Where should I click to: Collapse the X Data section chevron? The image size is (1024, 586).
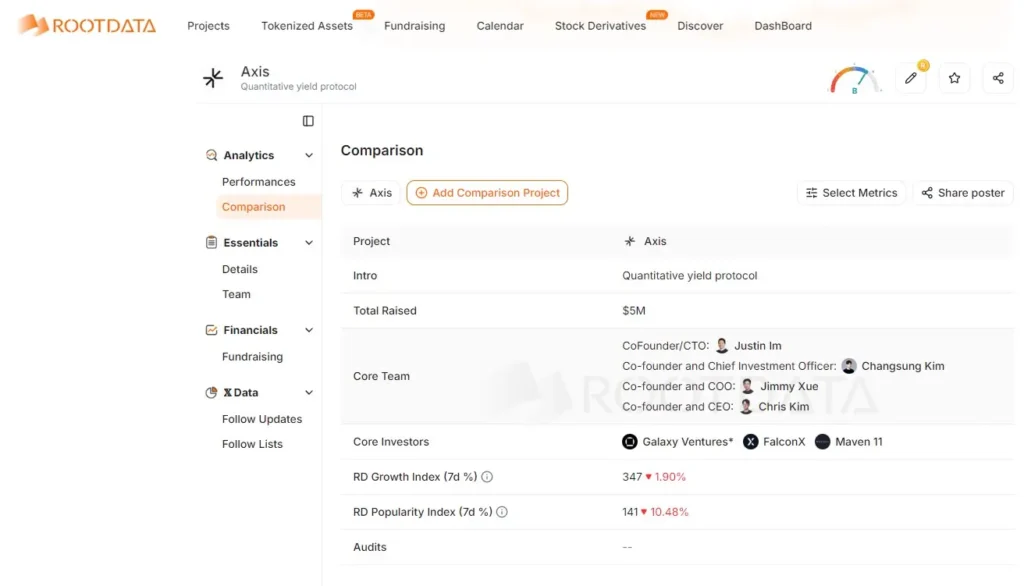click(309, 393)
